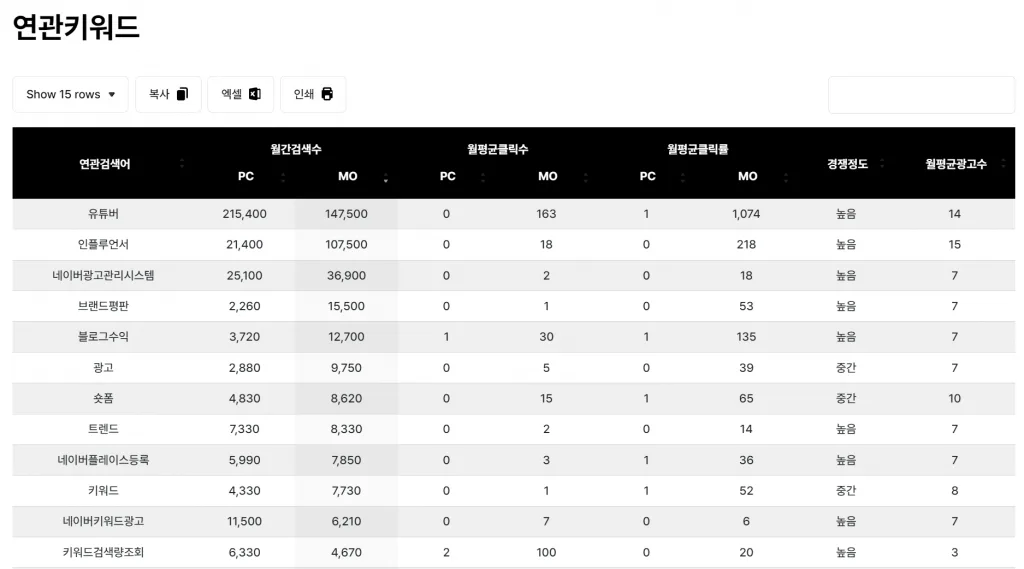The height and width of the screenshot is (569, 1024).
Task: Sort table using 월평균광고수 column arrows
Action: click(x=1003, y=163)
